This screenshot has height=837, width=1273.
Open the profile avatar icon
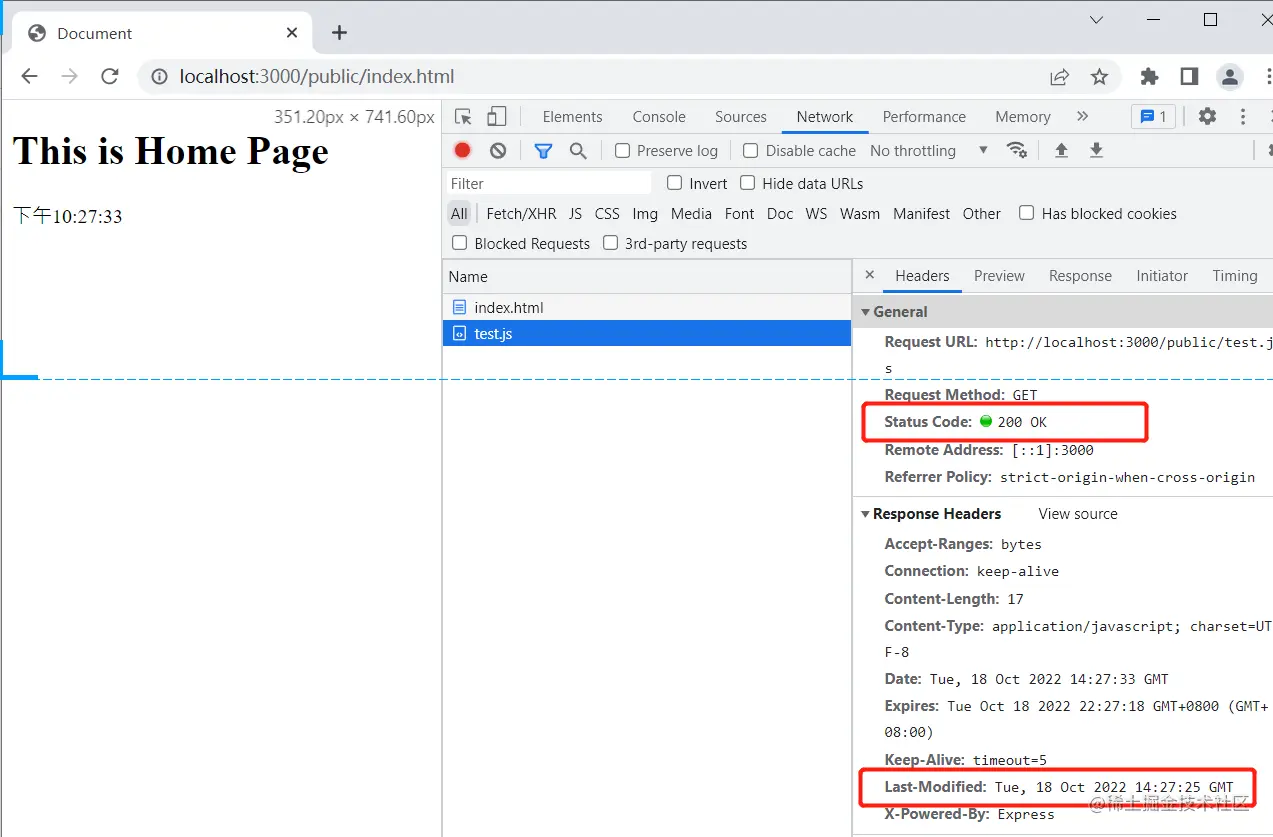(1229, 77)
